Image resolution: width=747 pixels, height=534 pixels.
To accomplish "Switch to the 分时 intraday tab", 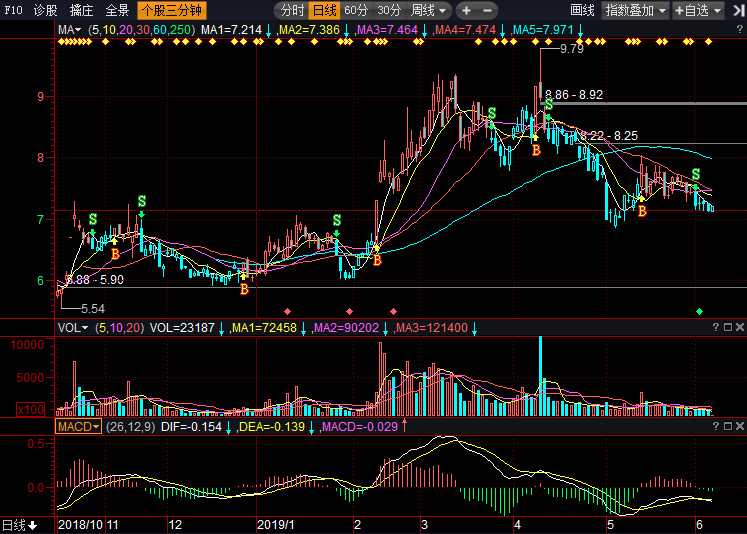I will tap(292, 10).
